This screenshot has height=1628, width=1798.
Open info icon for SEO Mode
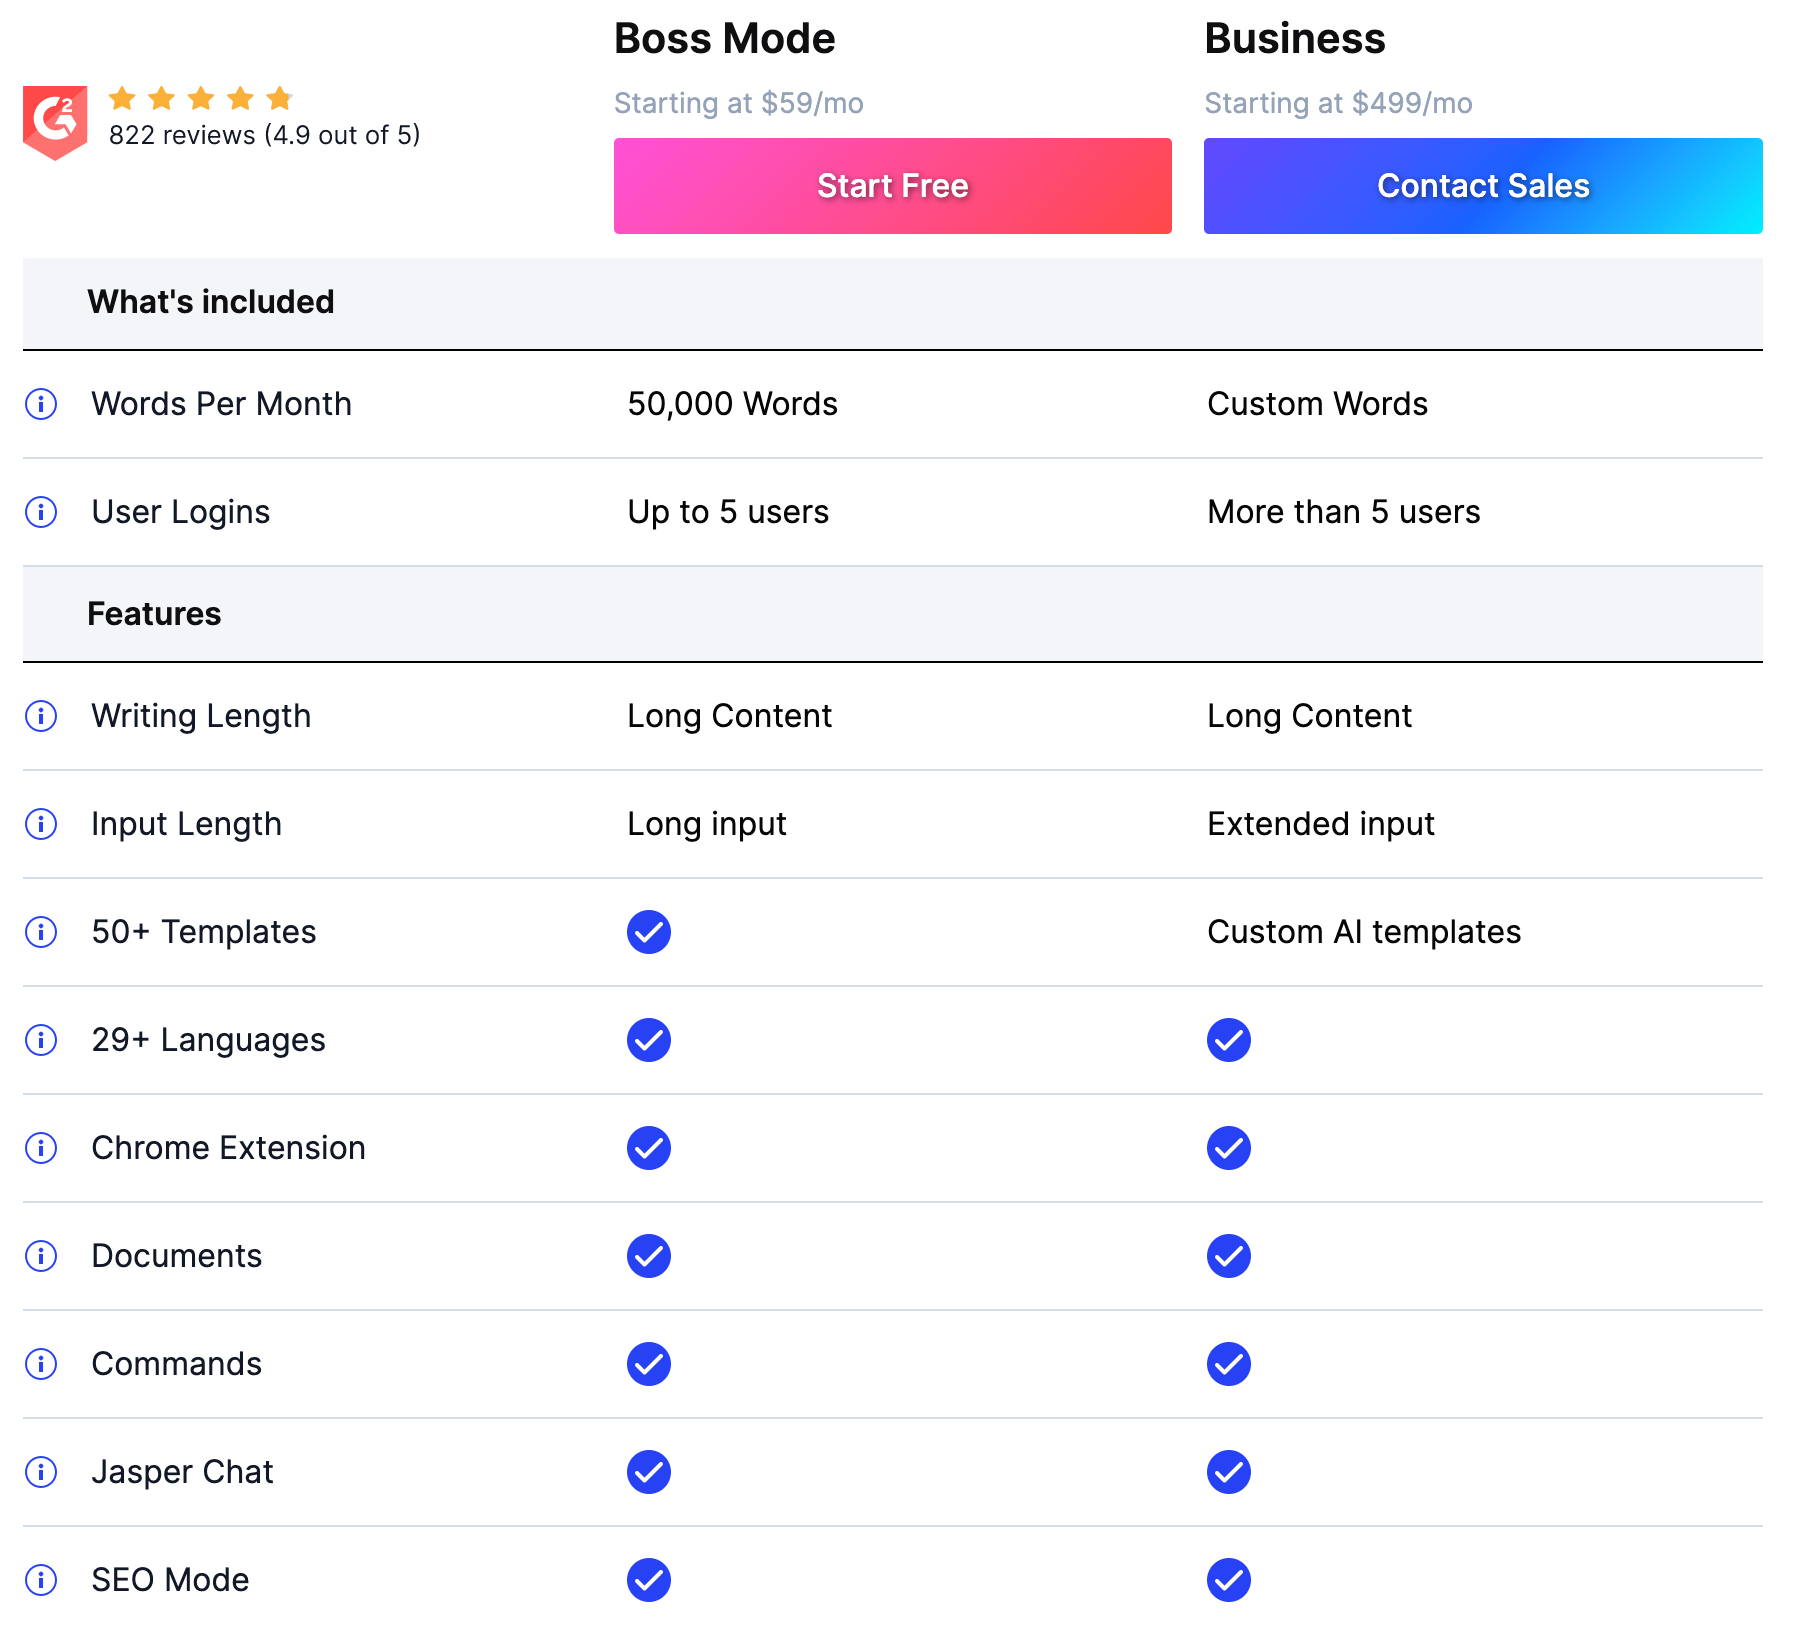41,1580
